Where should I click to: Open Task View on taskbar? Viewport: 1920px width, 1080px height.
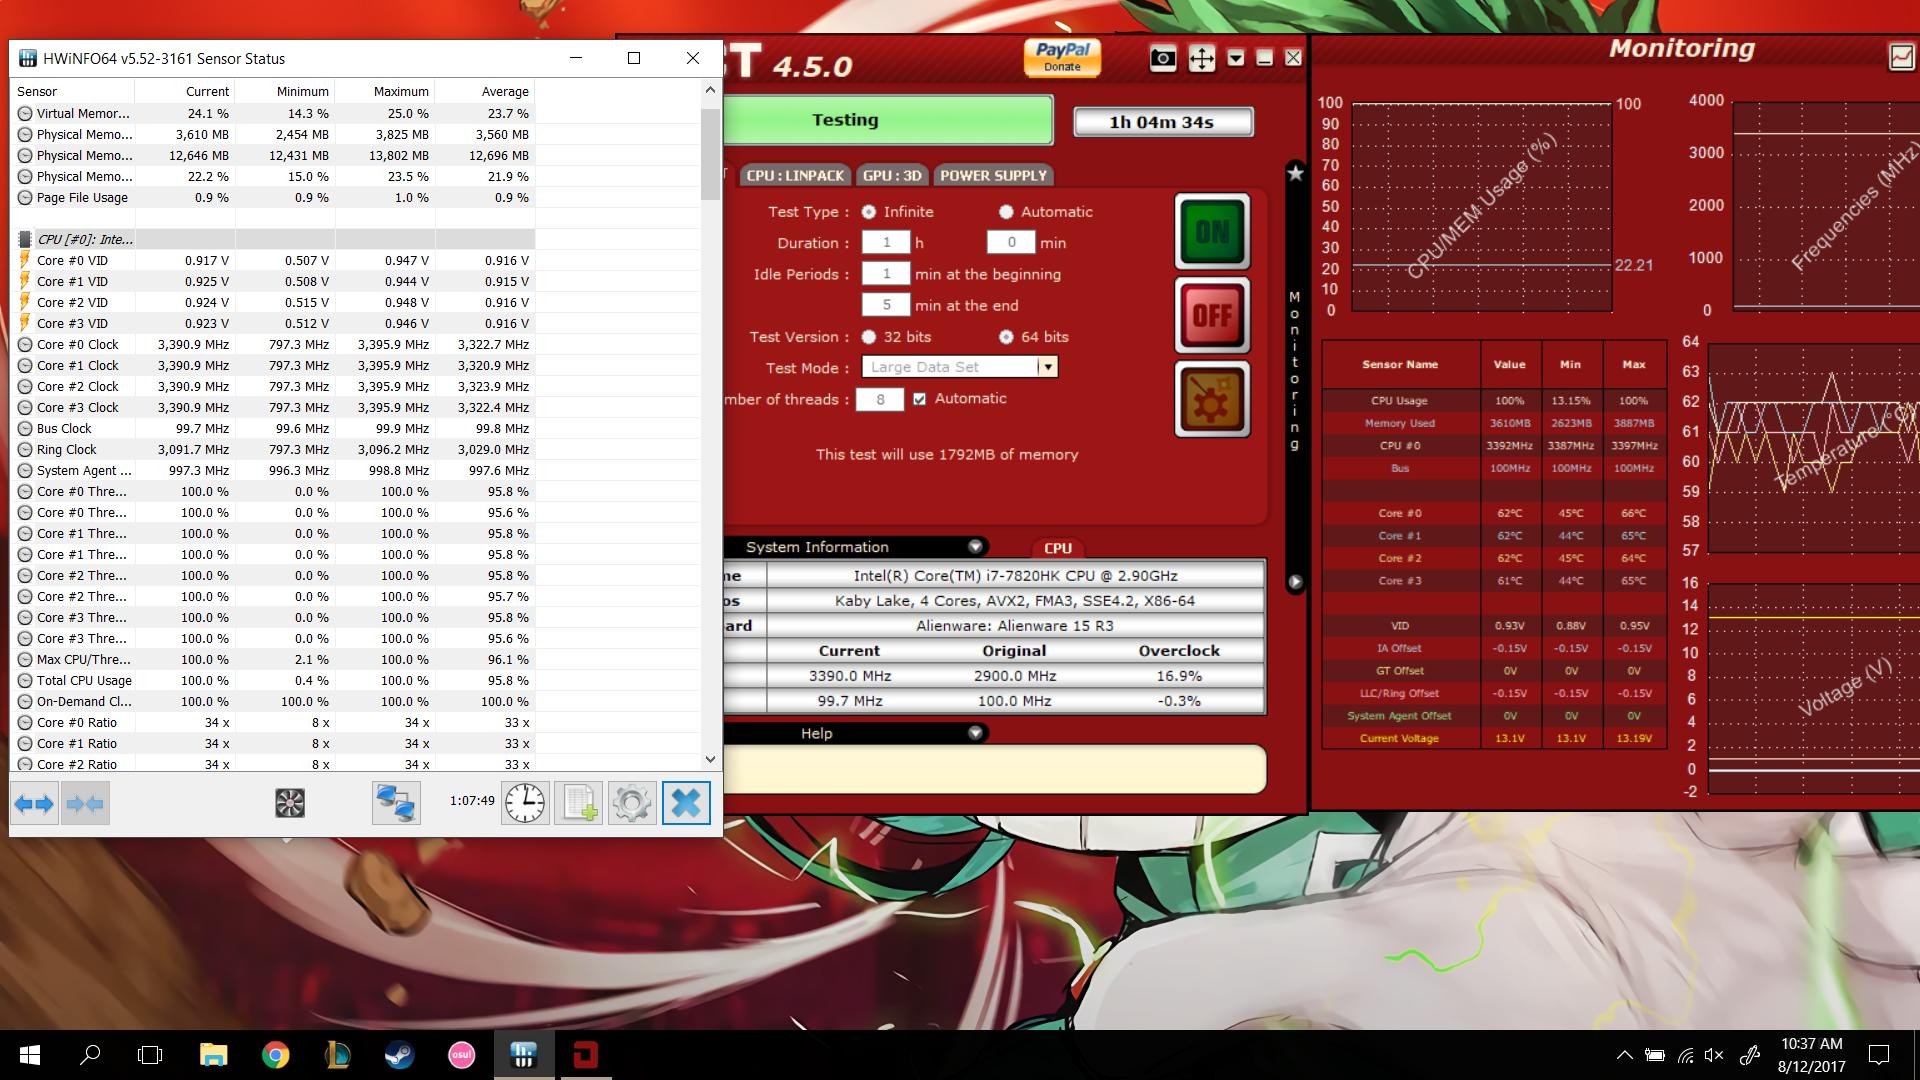pos(150,1055)
